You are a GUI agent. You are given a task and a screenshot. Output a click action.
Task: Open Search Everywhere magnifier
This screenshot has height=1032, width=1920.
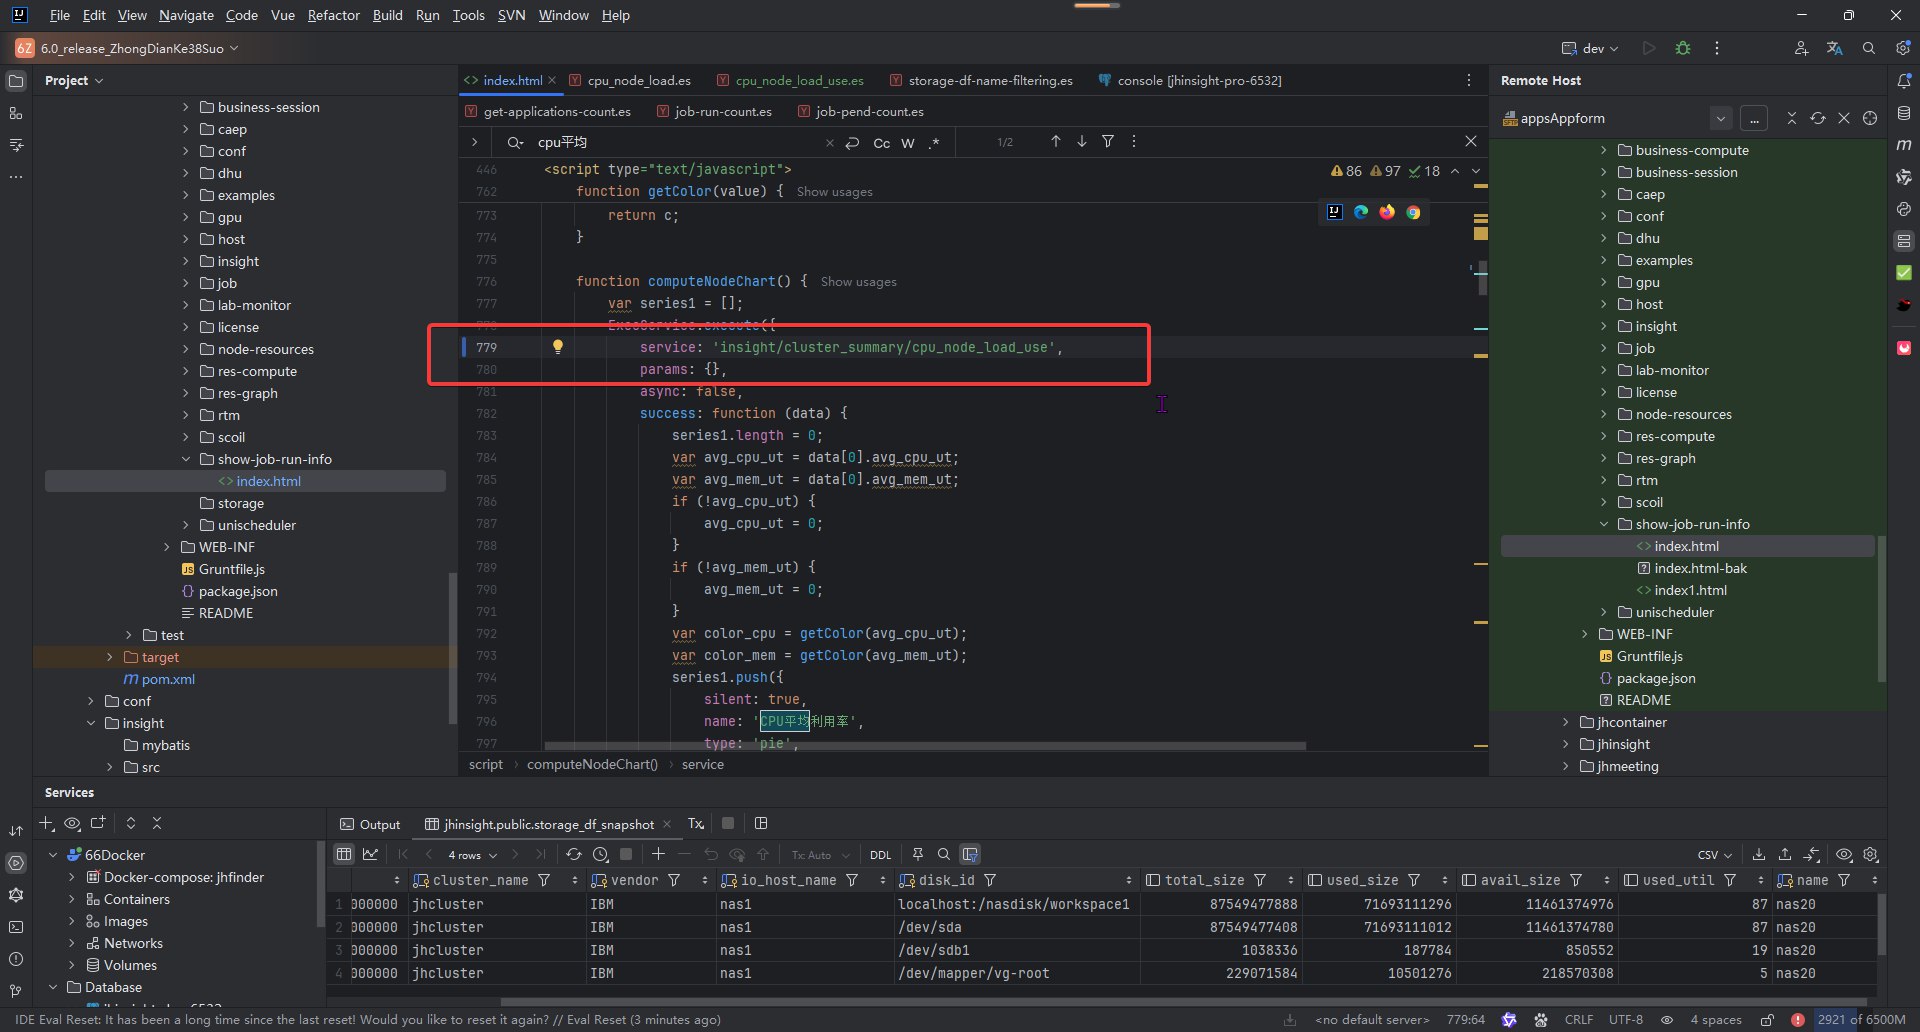1869,48
